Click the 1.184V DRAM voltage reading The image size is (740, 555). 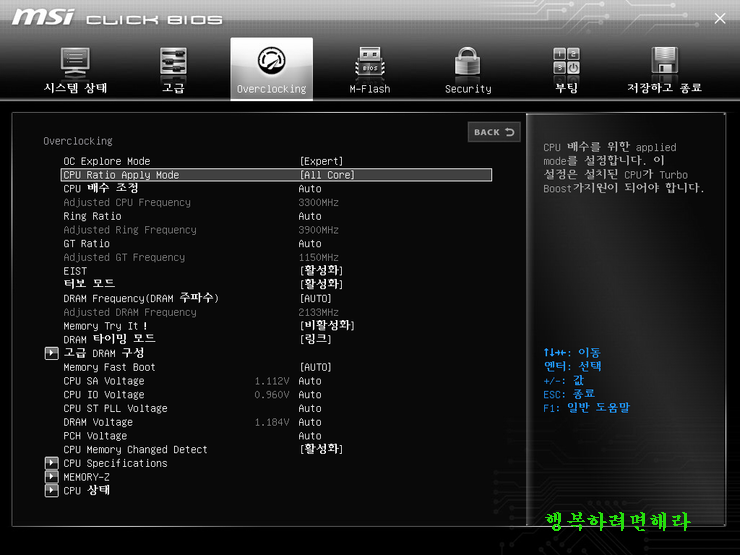(272, 422)
